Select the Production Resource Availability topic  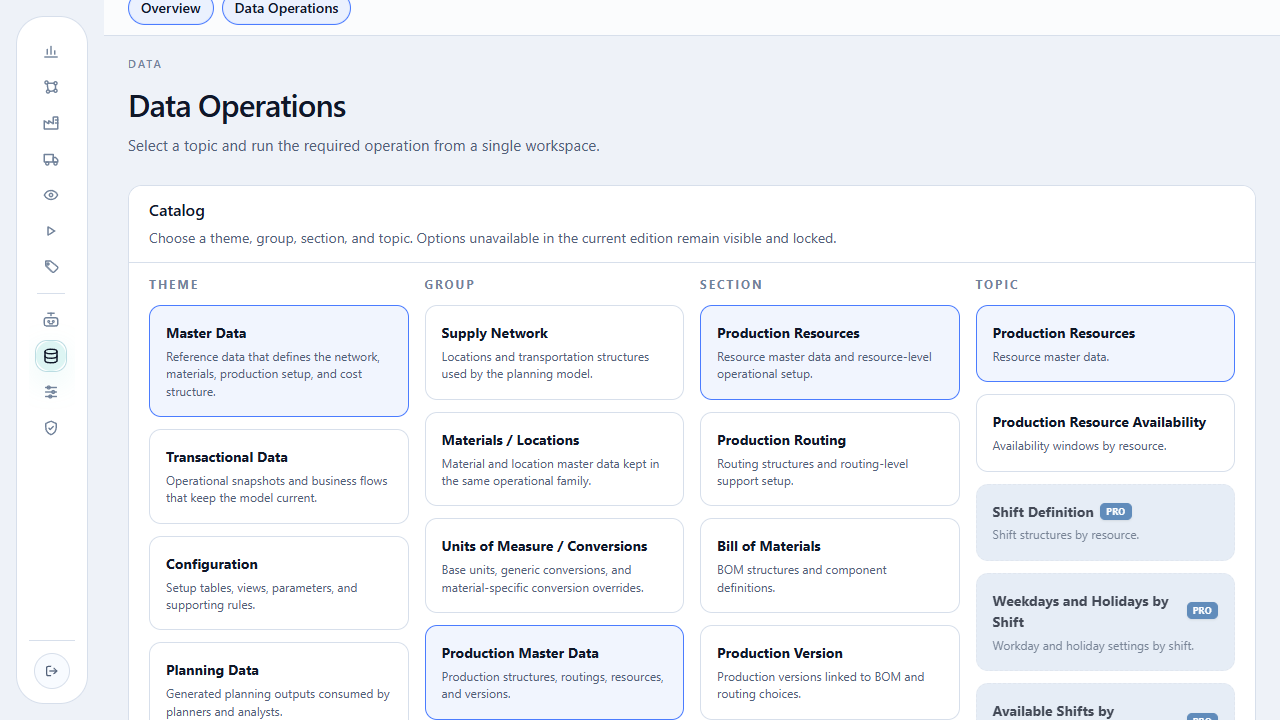(x=1105, y=433)
